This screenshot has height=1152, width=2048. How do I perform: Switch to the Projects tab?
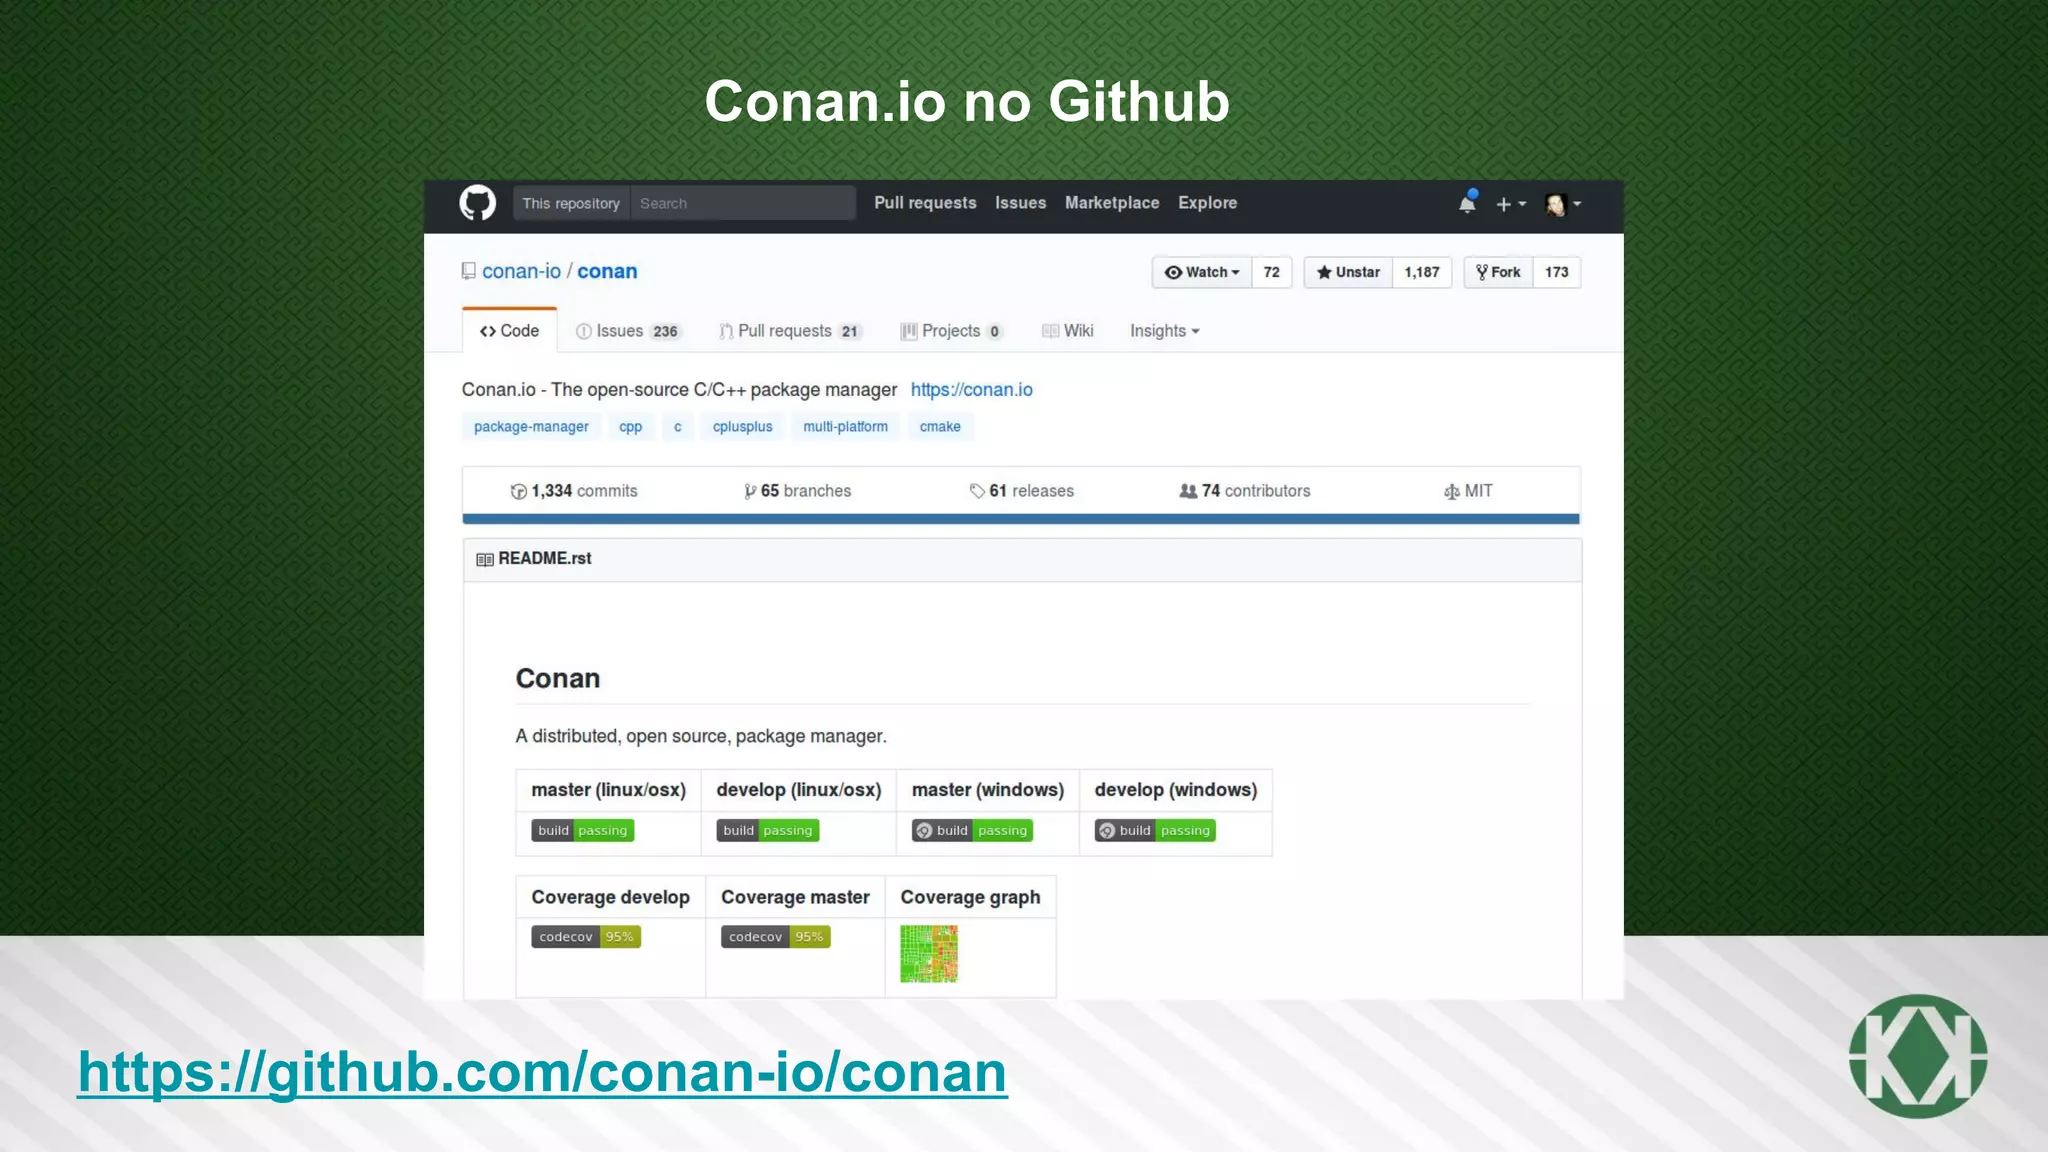click(x=952, y=331)
